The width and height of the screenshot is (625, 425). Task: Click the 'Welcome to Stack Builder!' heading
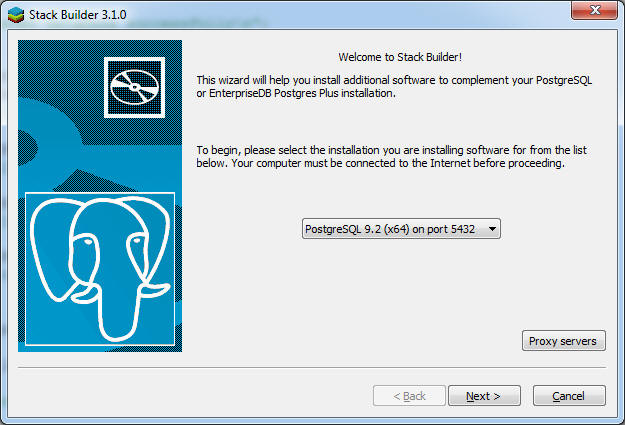pyautogui.click(x=400, y=57)
